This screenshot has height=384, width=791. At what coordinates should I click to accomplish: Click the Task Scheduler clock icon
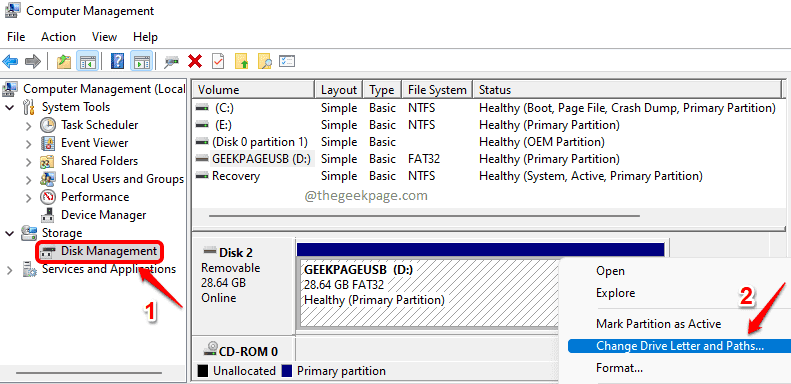(x=48, y=125)
